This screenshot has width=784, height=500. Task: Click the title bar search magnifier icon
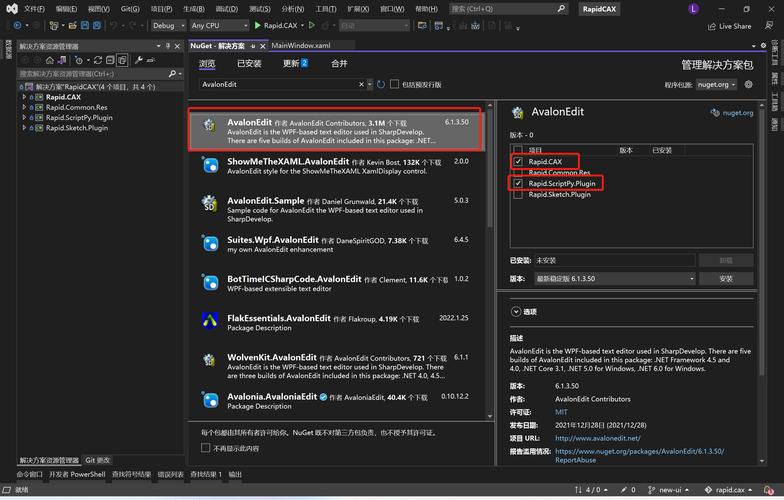[x=561, y=8]
